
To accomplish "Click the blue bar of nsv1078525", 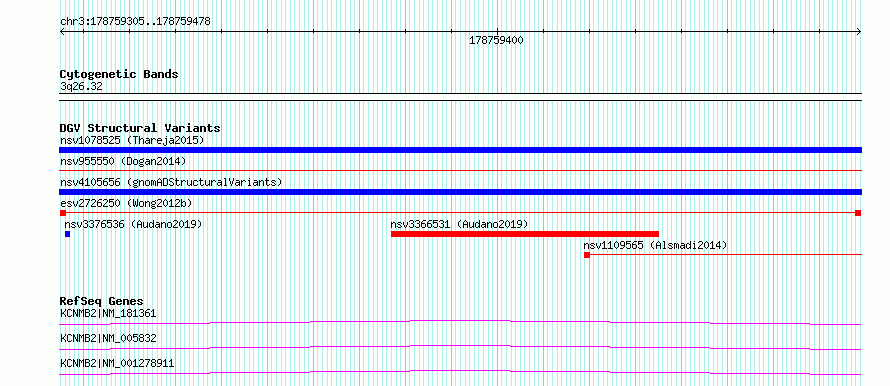I will click(x=460, y=150).
